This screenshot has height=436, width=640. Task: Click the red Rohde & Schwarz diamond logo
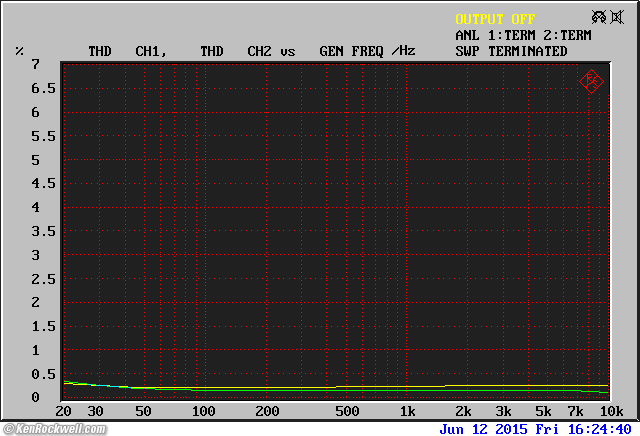tap(591, 82)
